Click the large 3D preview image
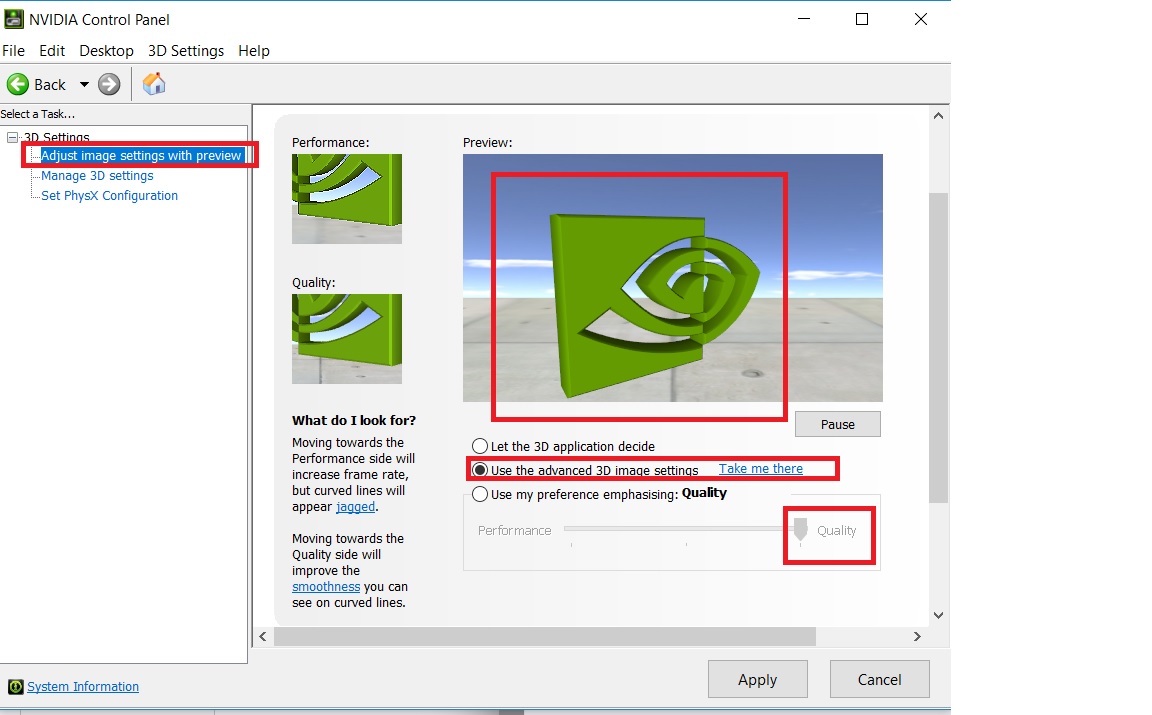The width and height of the screenshot is (1152, 715). pos(672,278)
